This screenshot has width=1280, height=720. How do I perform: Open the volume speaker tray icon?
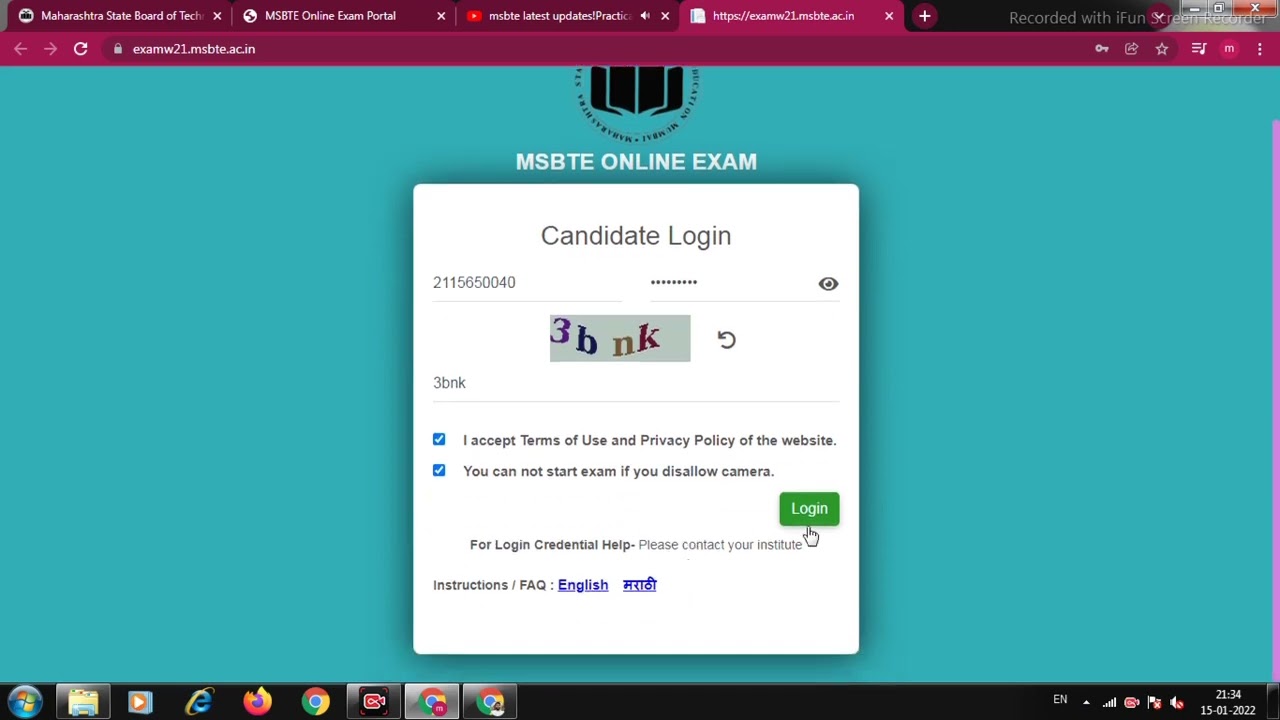[x=1177, y=703]
